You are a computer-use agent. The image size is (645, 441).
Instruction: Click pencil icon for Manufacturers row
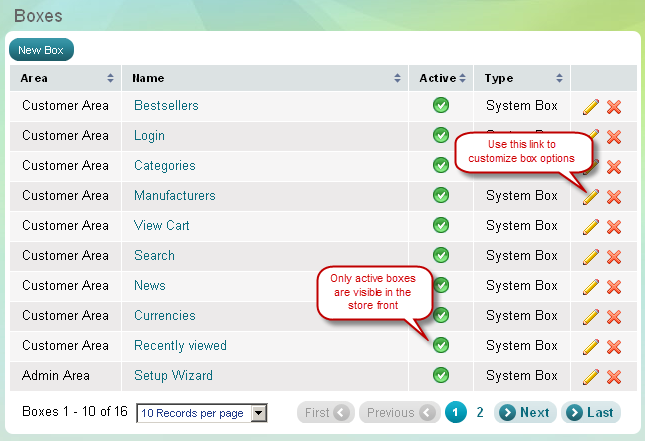[591, 197]
